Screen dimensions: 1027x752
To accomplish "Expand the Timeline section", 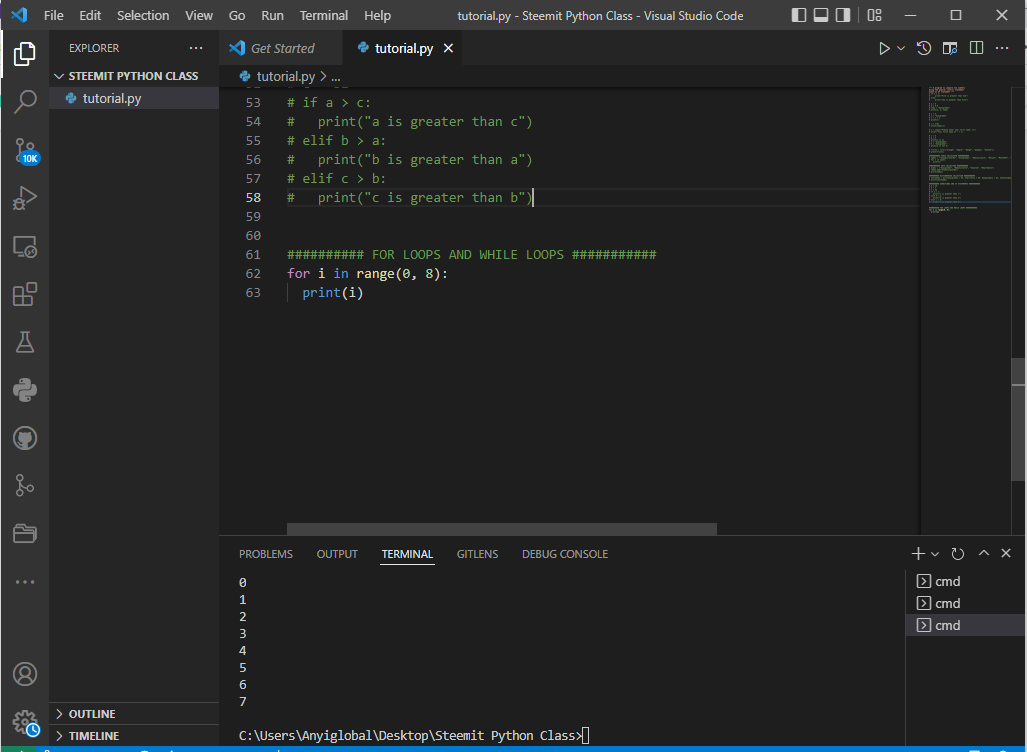I will (x=93, y=736).
